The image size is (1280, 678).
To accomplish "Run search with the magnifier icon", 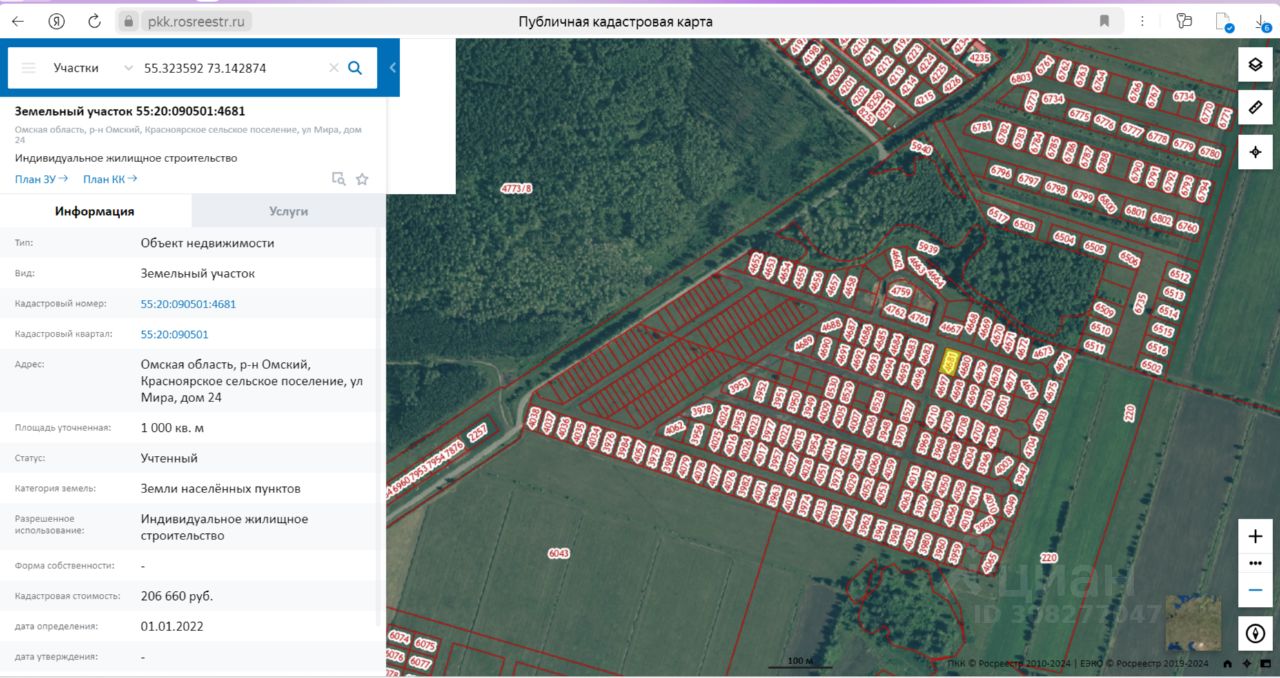I will pyautogui.click(x=355, y=68).
